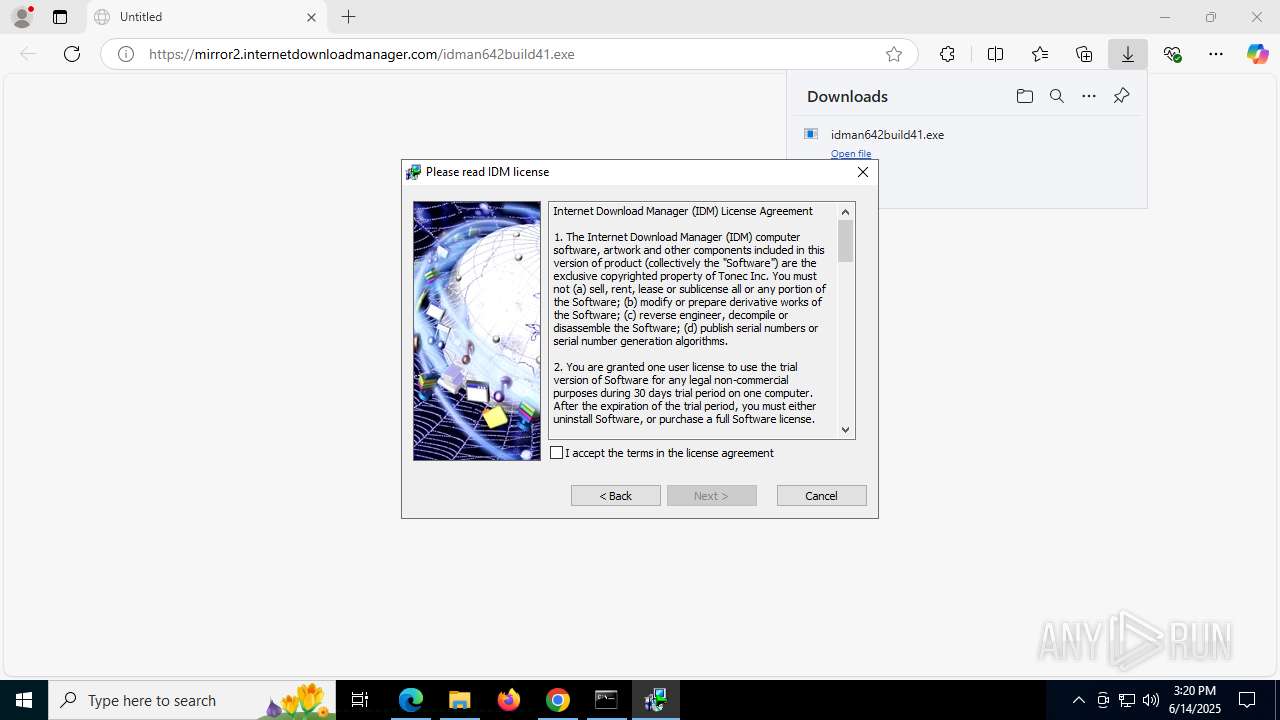Select the Untitled tab
The height and width of the screenshot is (720, 1280).
pos(207,17)
